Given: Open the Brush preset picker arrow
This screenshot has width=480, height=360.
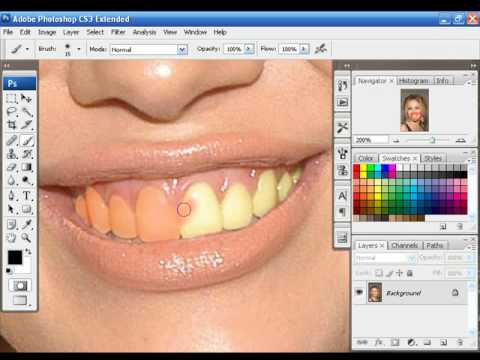Looking at the screenshot, I should 79,49.
